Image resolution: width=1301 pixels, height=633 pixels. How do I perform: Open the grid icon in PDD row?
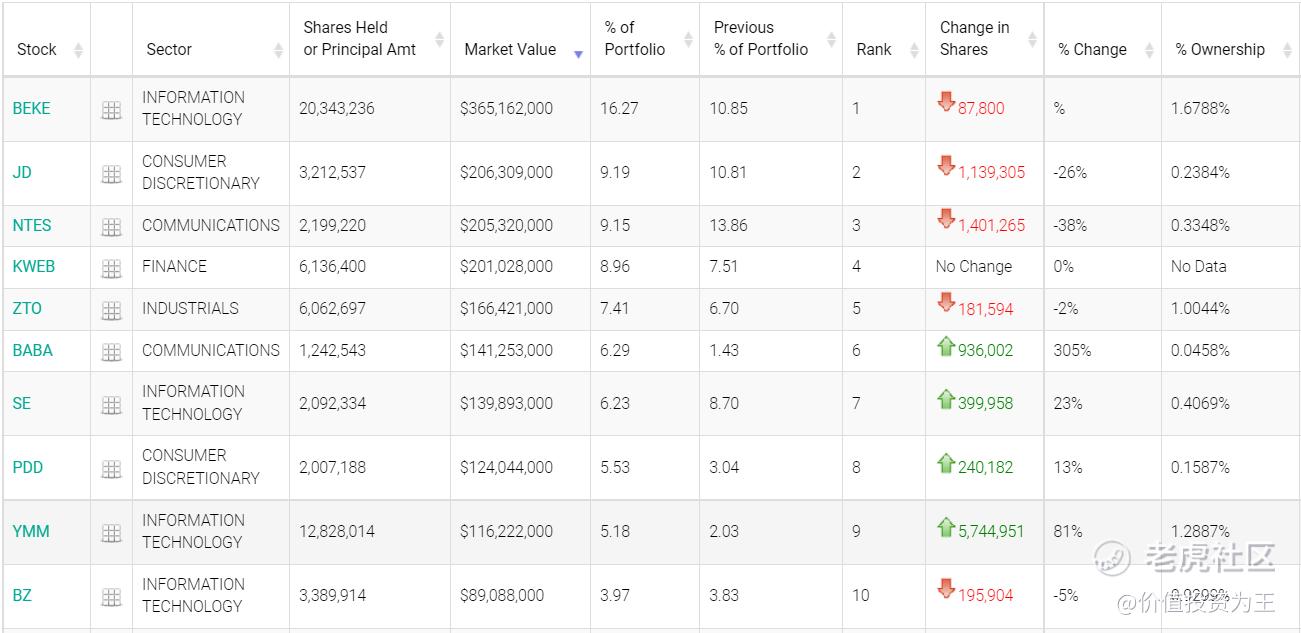[111, 469]
